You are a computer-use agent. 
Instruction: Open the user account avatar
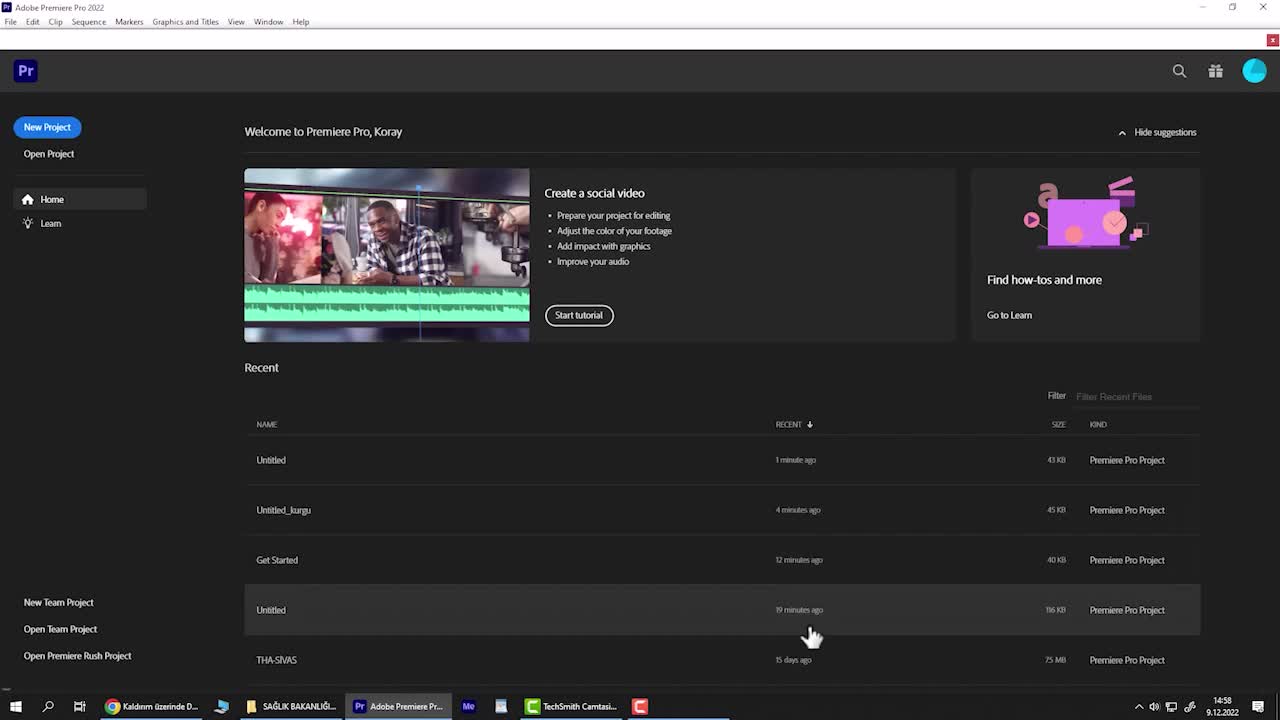tap(1254, 71)
